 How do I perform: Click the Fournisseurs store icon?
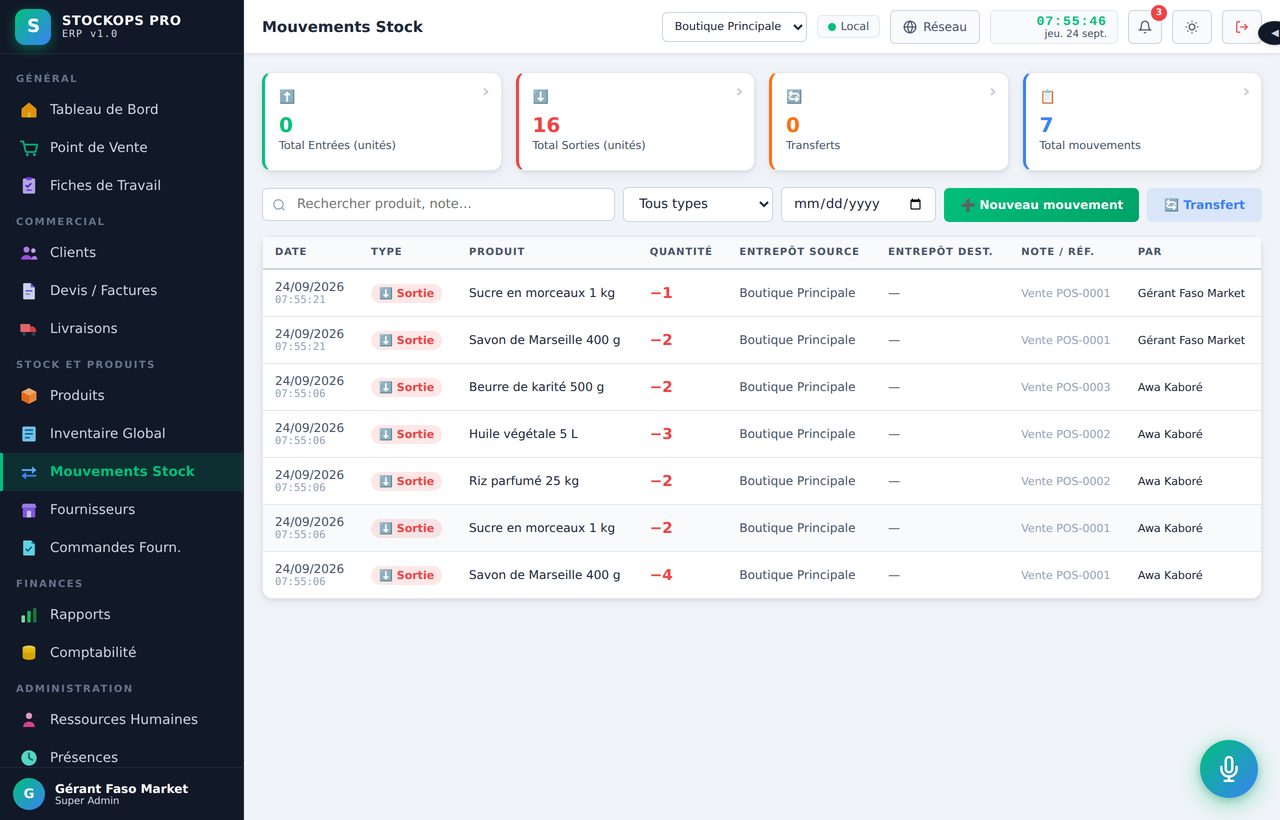click(29, 510)
